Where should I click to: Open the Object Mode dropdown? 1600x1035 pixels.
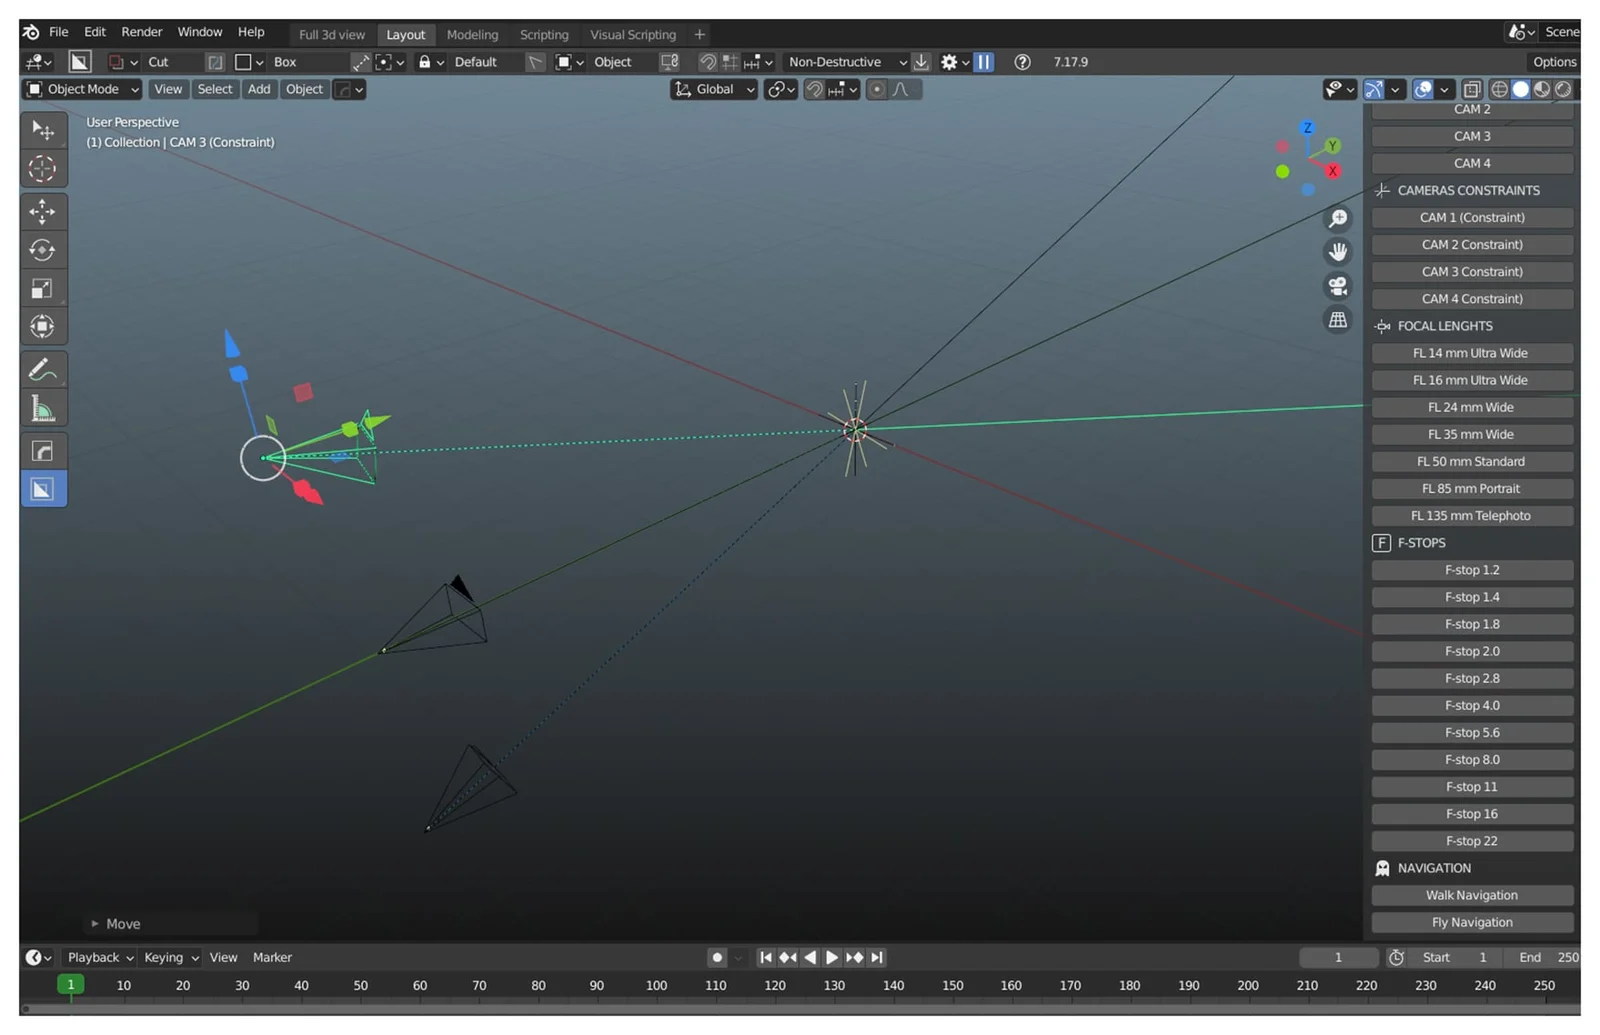(81, 89)
